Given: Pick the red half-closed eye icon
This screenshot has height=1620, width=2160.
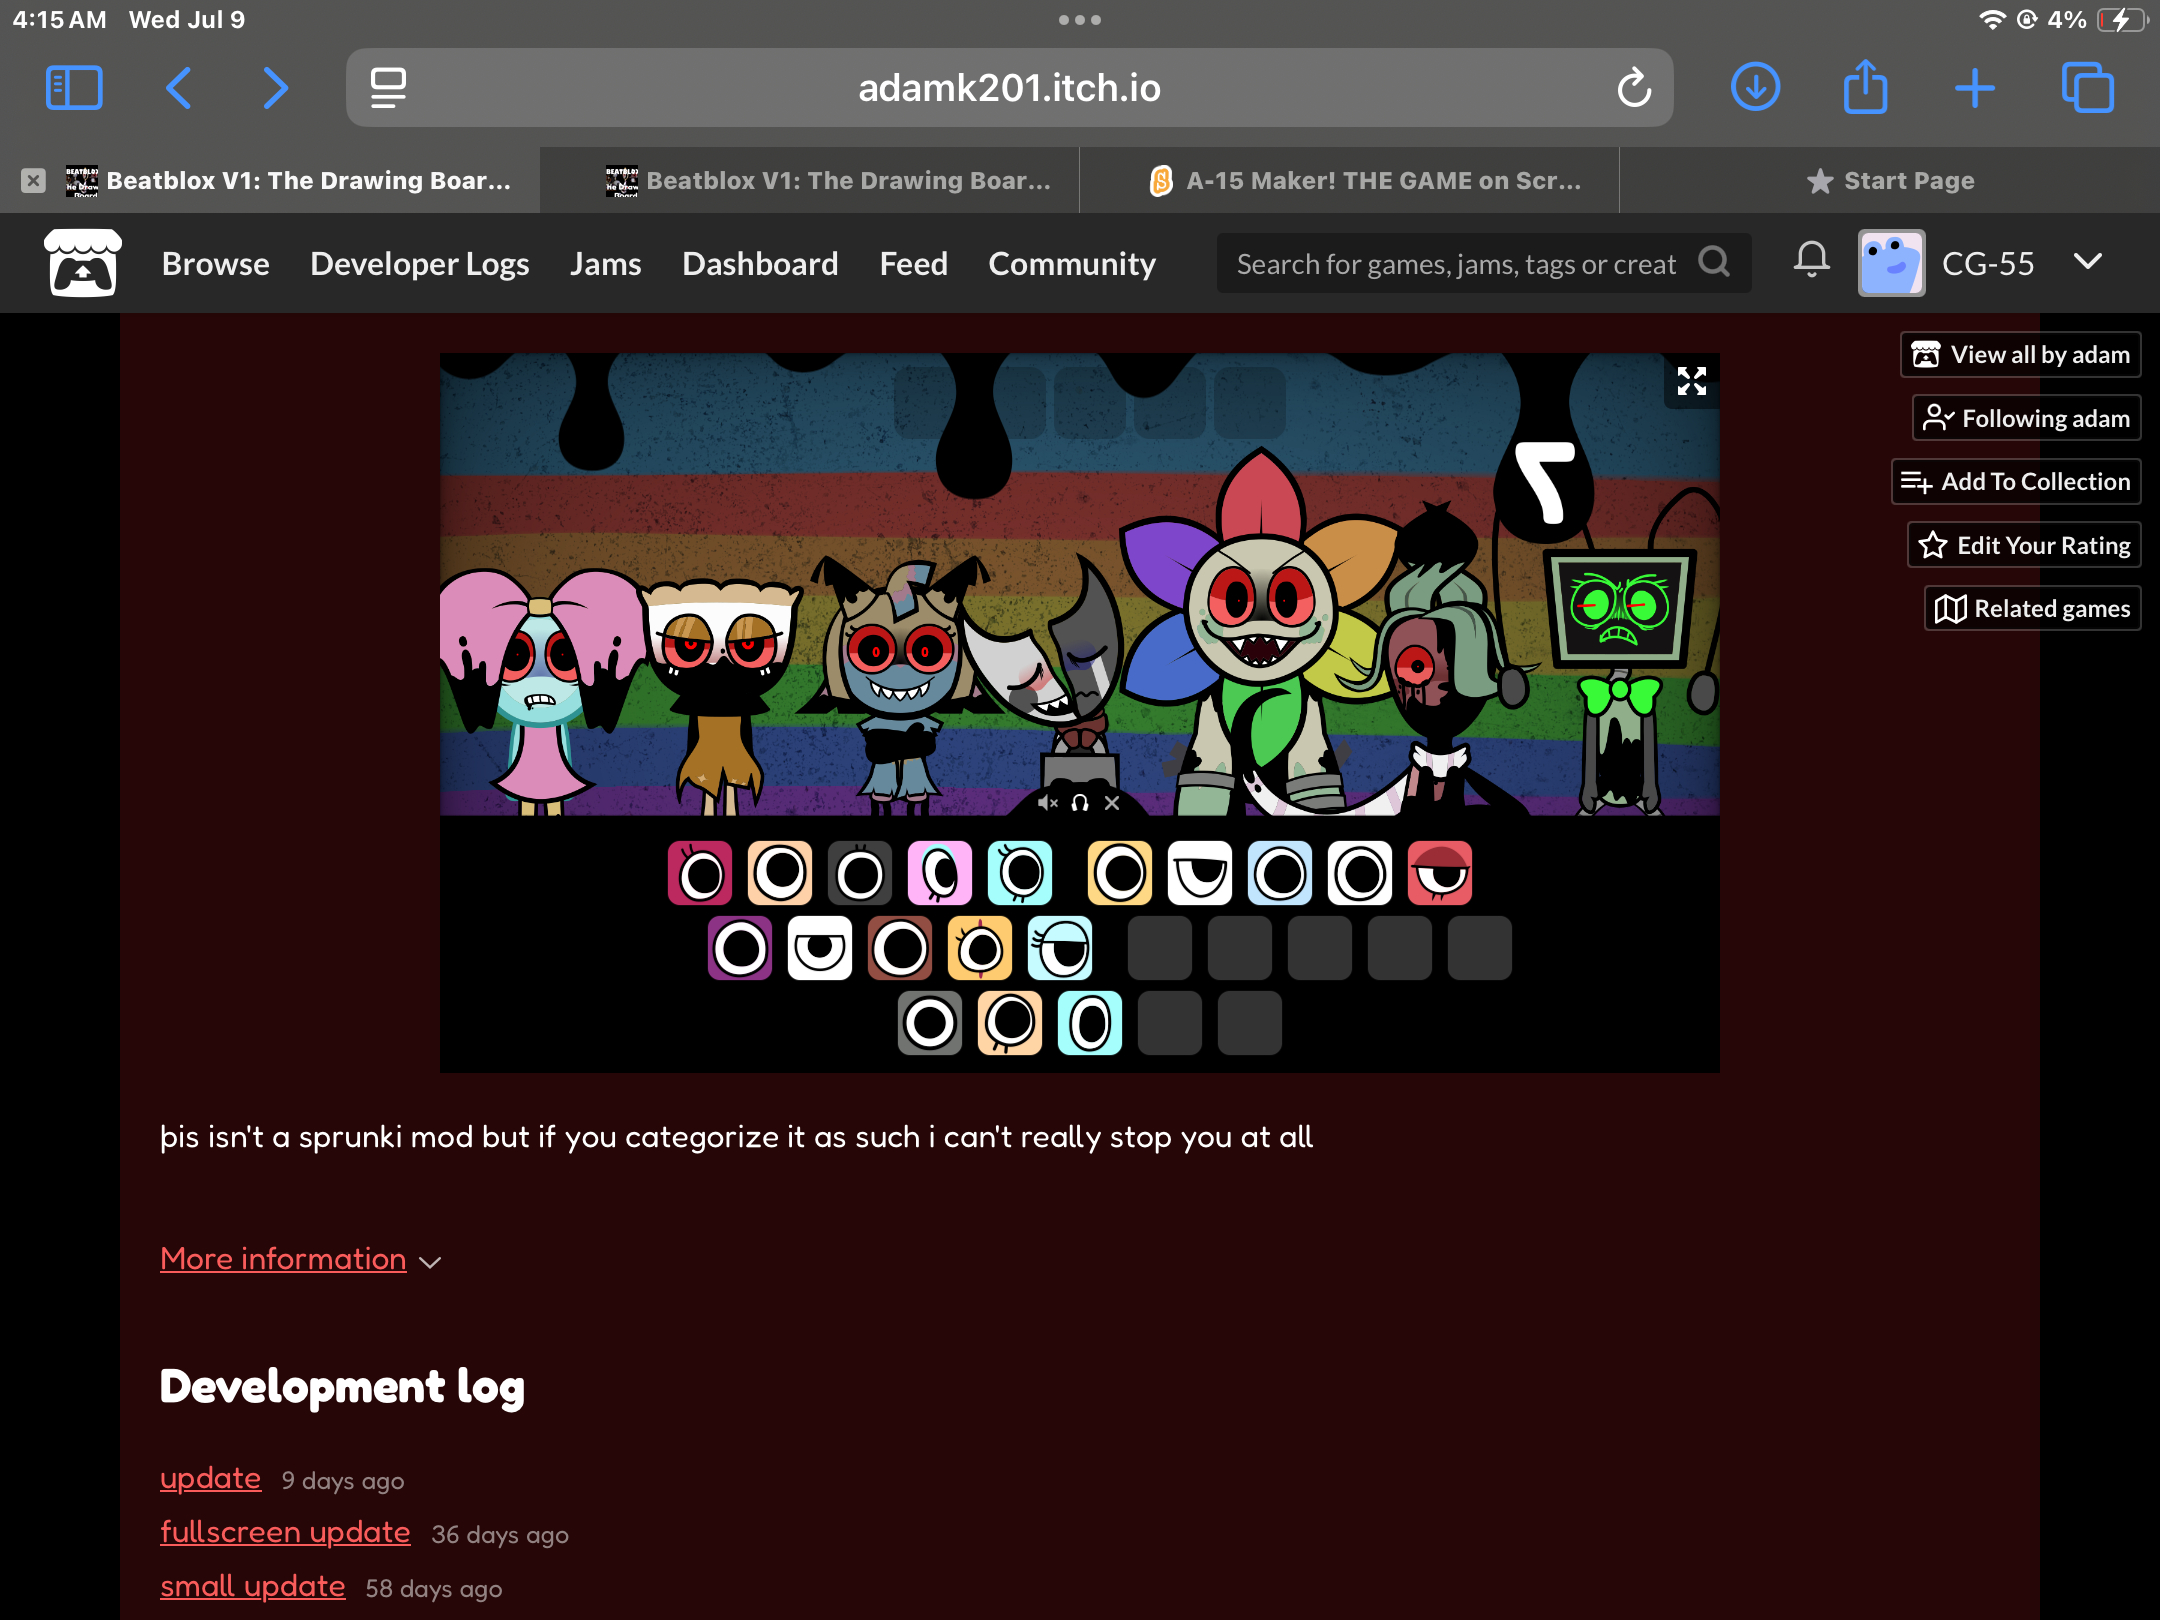Looking at the screenshot, I should click(x=1440, y=873).
